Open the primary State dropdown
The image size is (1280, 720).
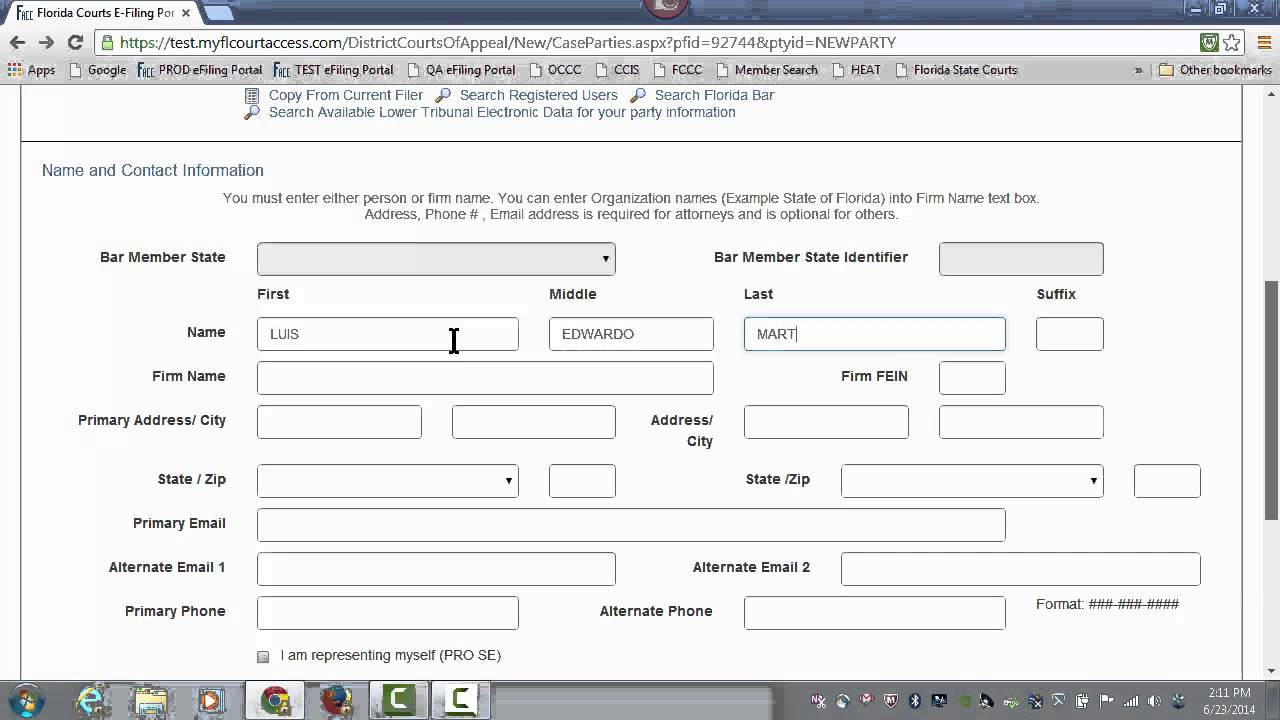click(x=388, y=481)
